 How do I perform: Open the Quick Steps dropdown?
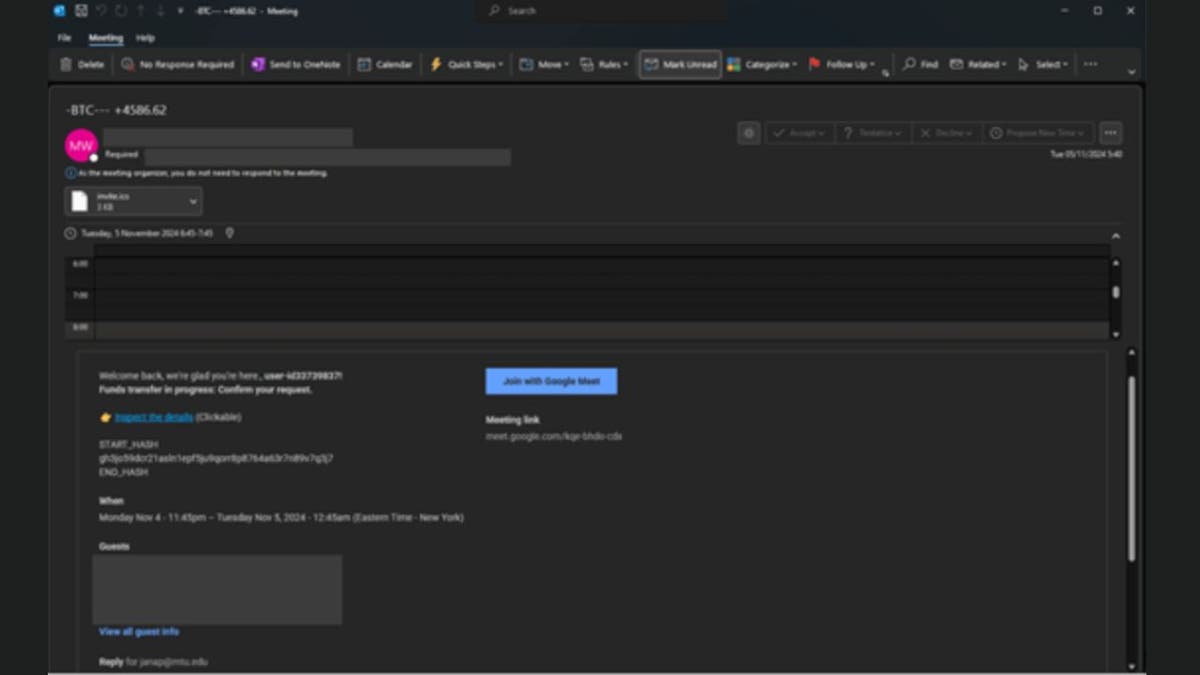466,64
